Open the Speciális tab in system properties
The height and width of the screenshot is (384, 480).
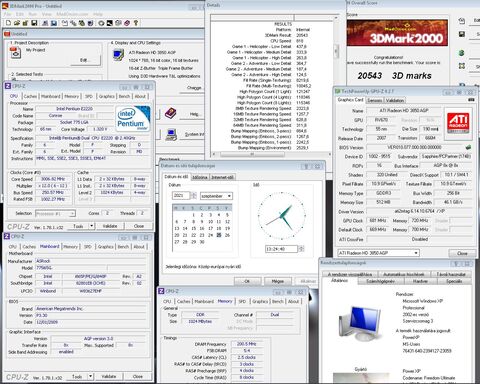point(454,281)
